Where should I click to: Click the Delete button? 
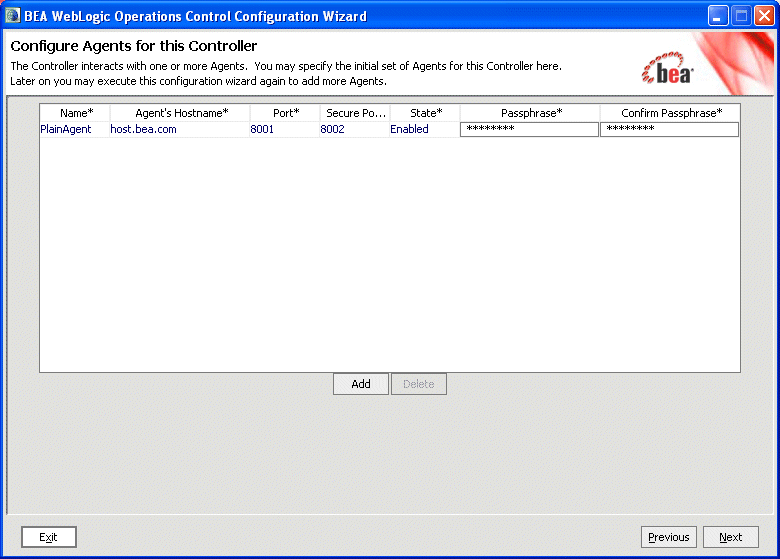[x=419, y=384]
